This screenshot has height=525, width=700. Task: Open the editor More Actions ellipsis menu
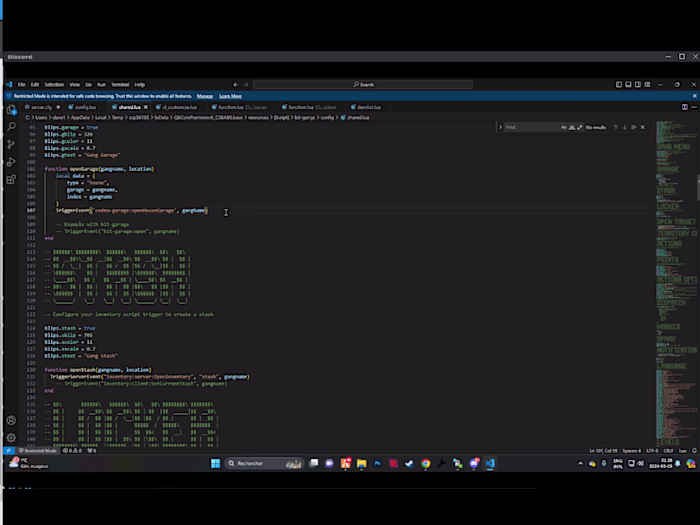[694, 107]
